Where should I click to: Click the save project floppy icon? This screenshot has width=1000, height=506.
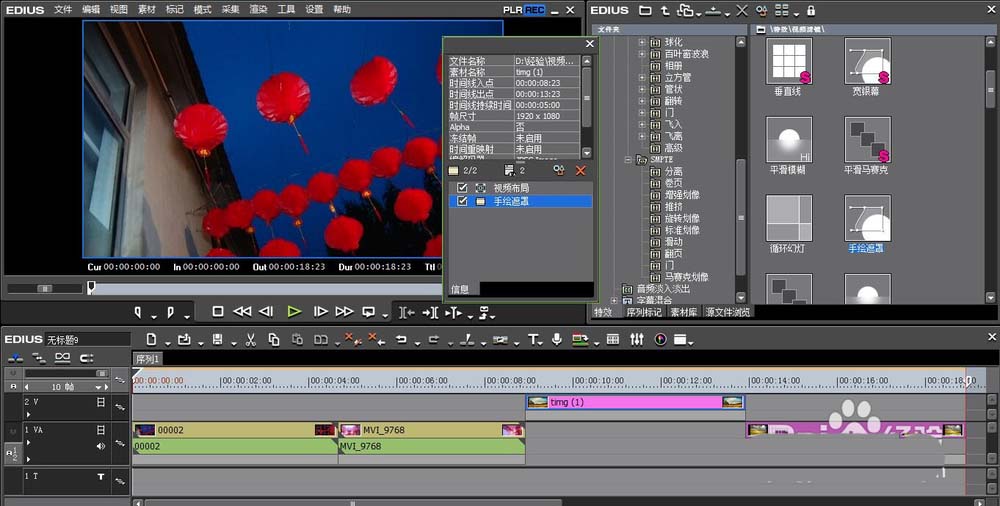coord(217,339)
